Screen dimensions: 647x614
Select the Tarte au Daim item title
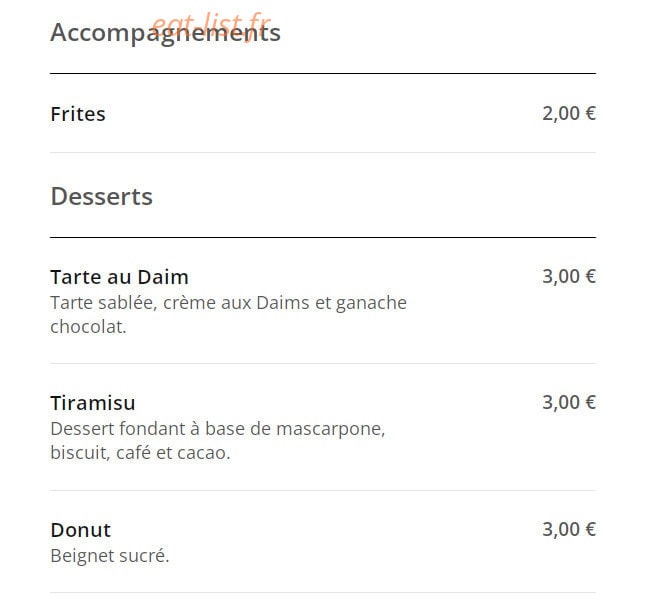(x=120, y=277)
